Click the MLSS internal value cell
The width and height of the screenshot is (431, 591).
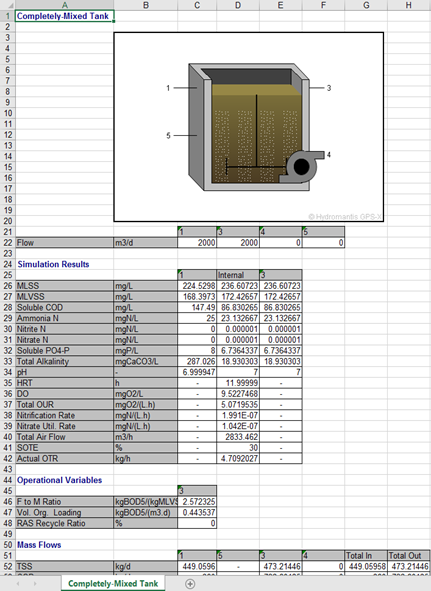(238, 286)
